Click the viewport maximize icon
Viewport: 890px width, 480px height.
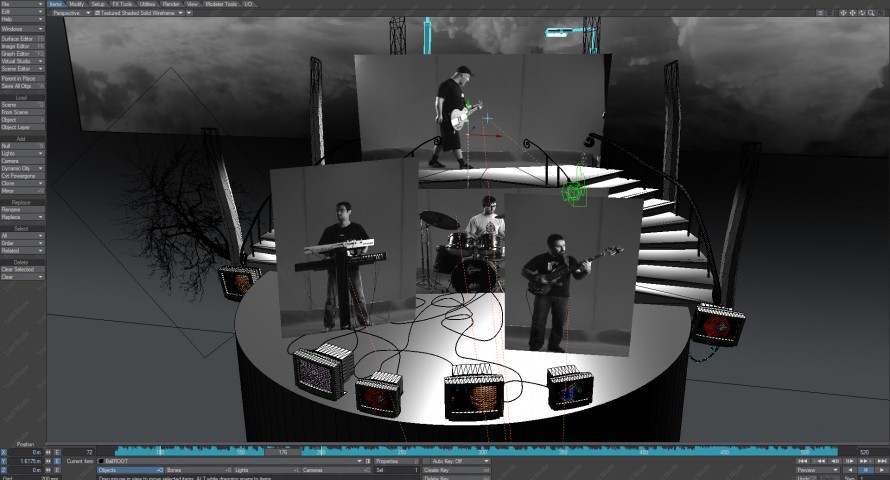878,13
